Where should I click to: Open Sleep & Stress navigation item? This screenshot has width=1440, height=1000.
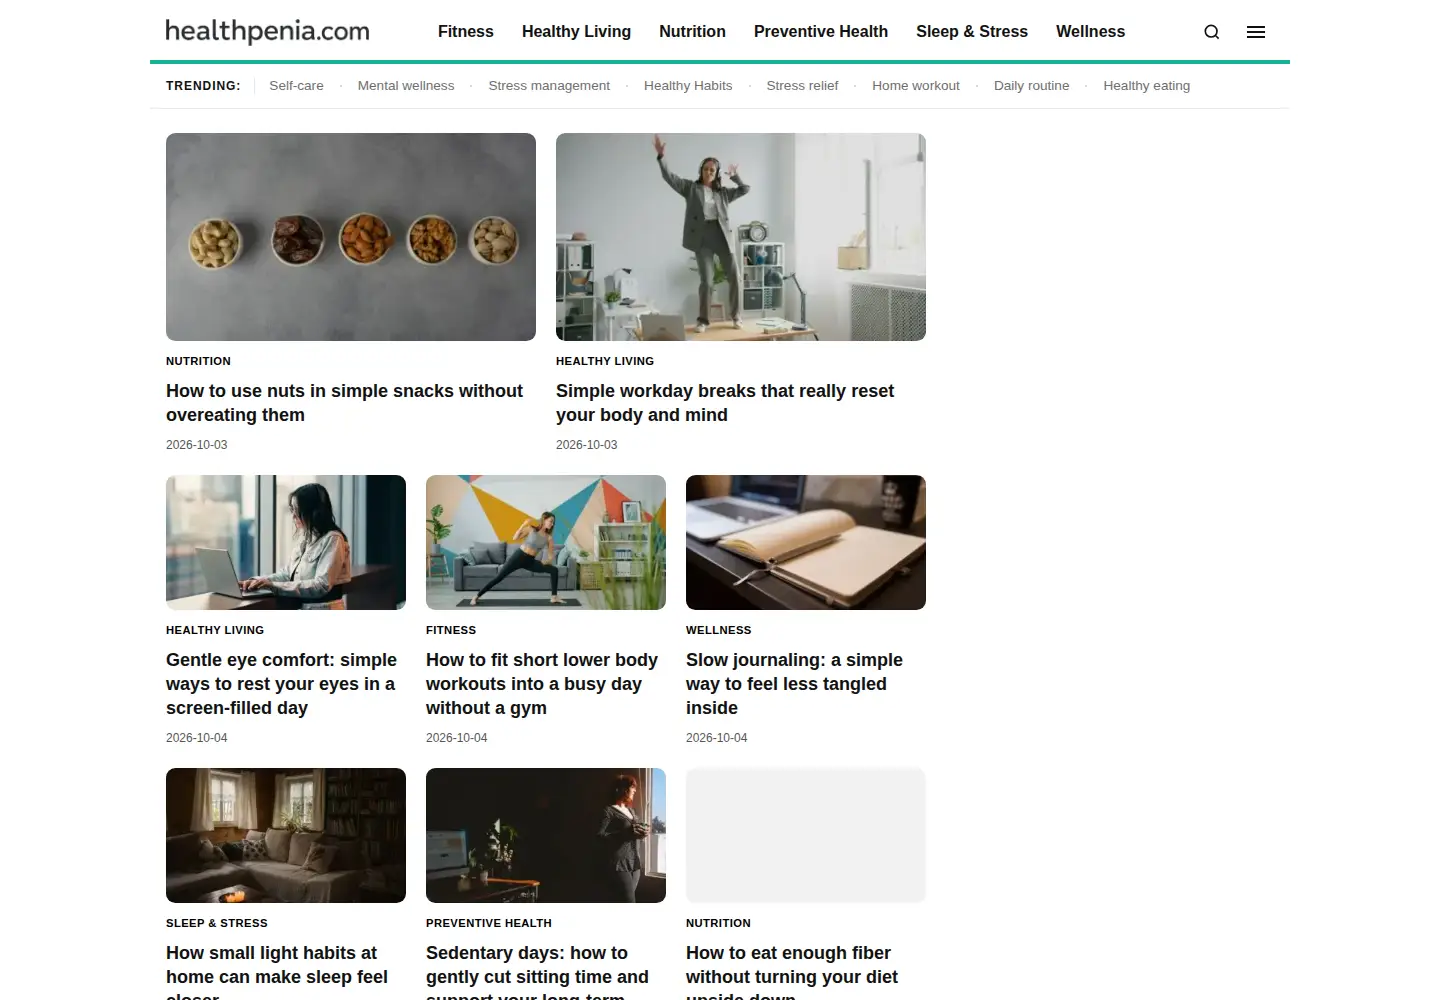point(972,32)
